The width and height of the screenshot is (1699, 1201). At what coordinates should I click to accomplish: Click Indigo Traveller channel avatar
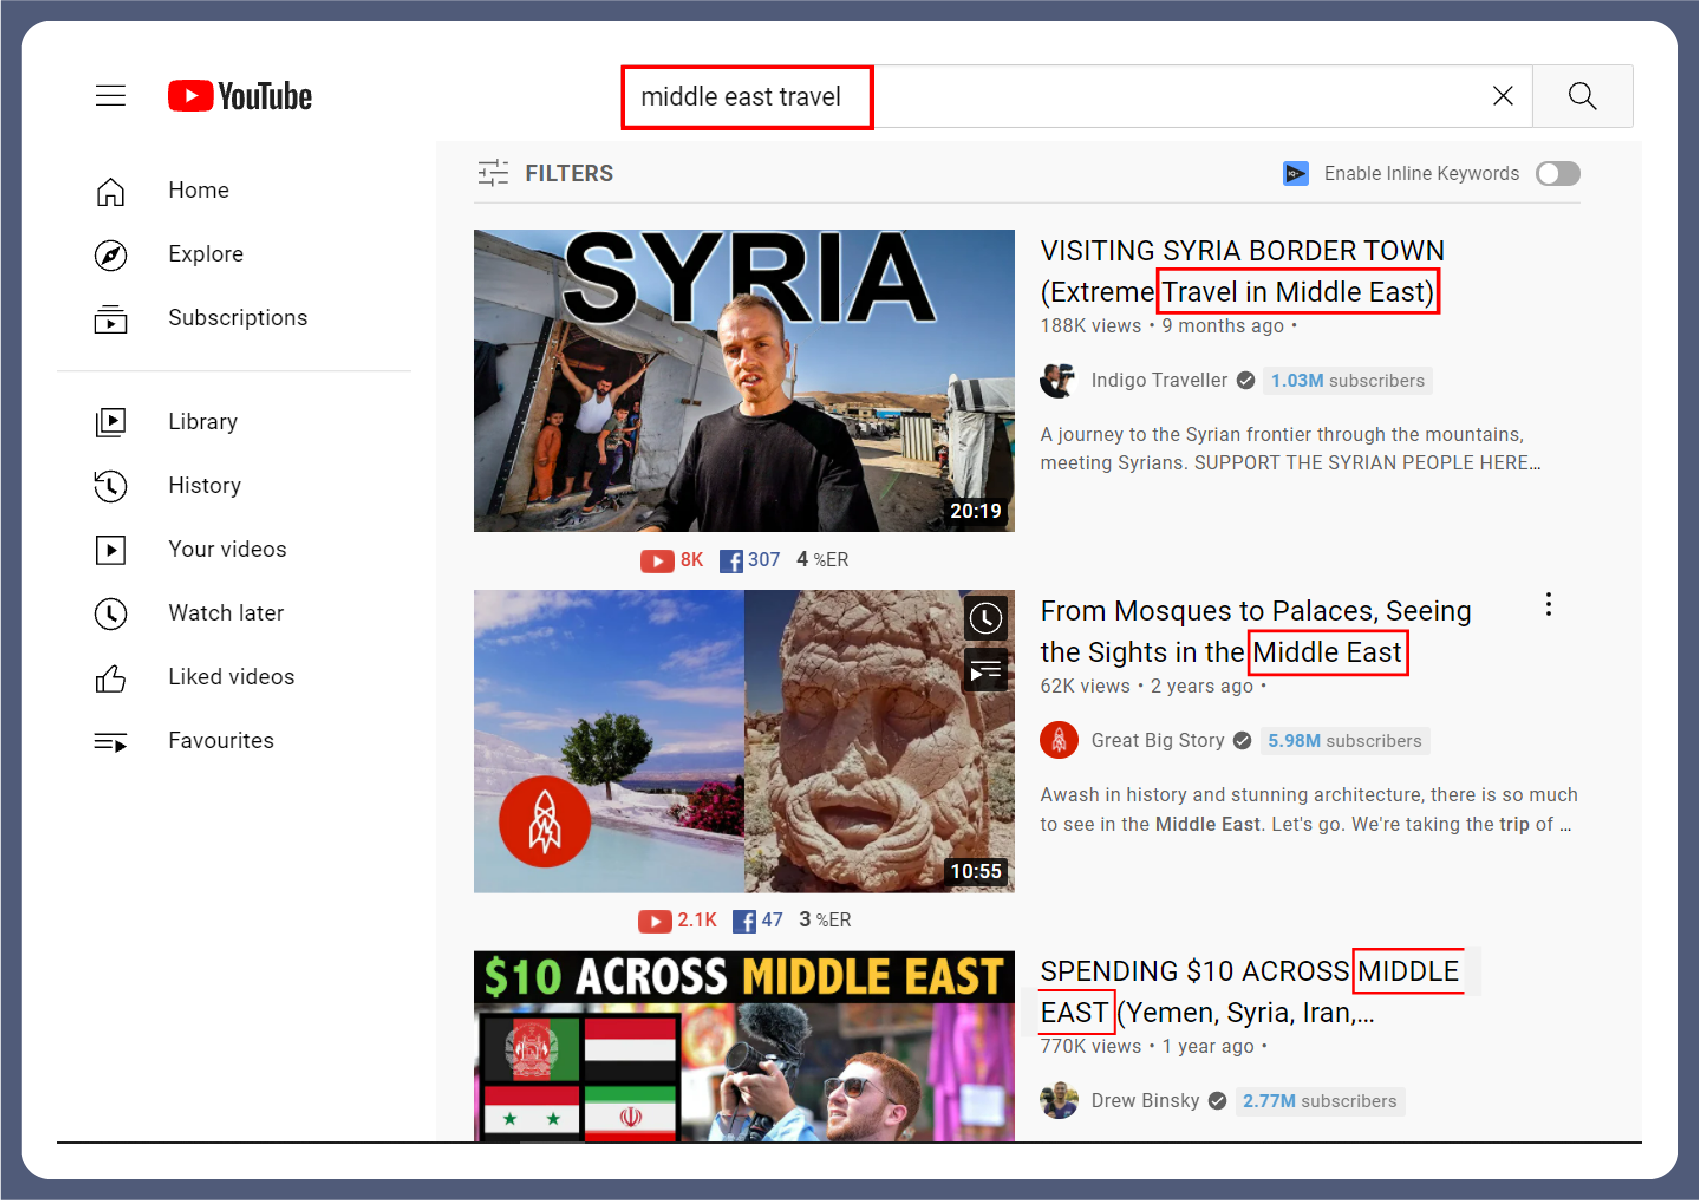(x=1058, y=380)
